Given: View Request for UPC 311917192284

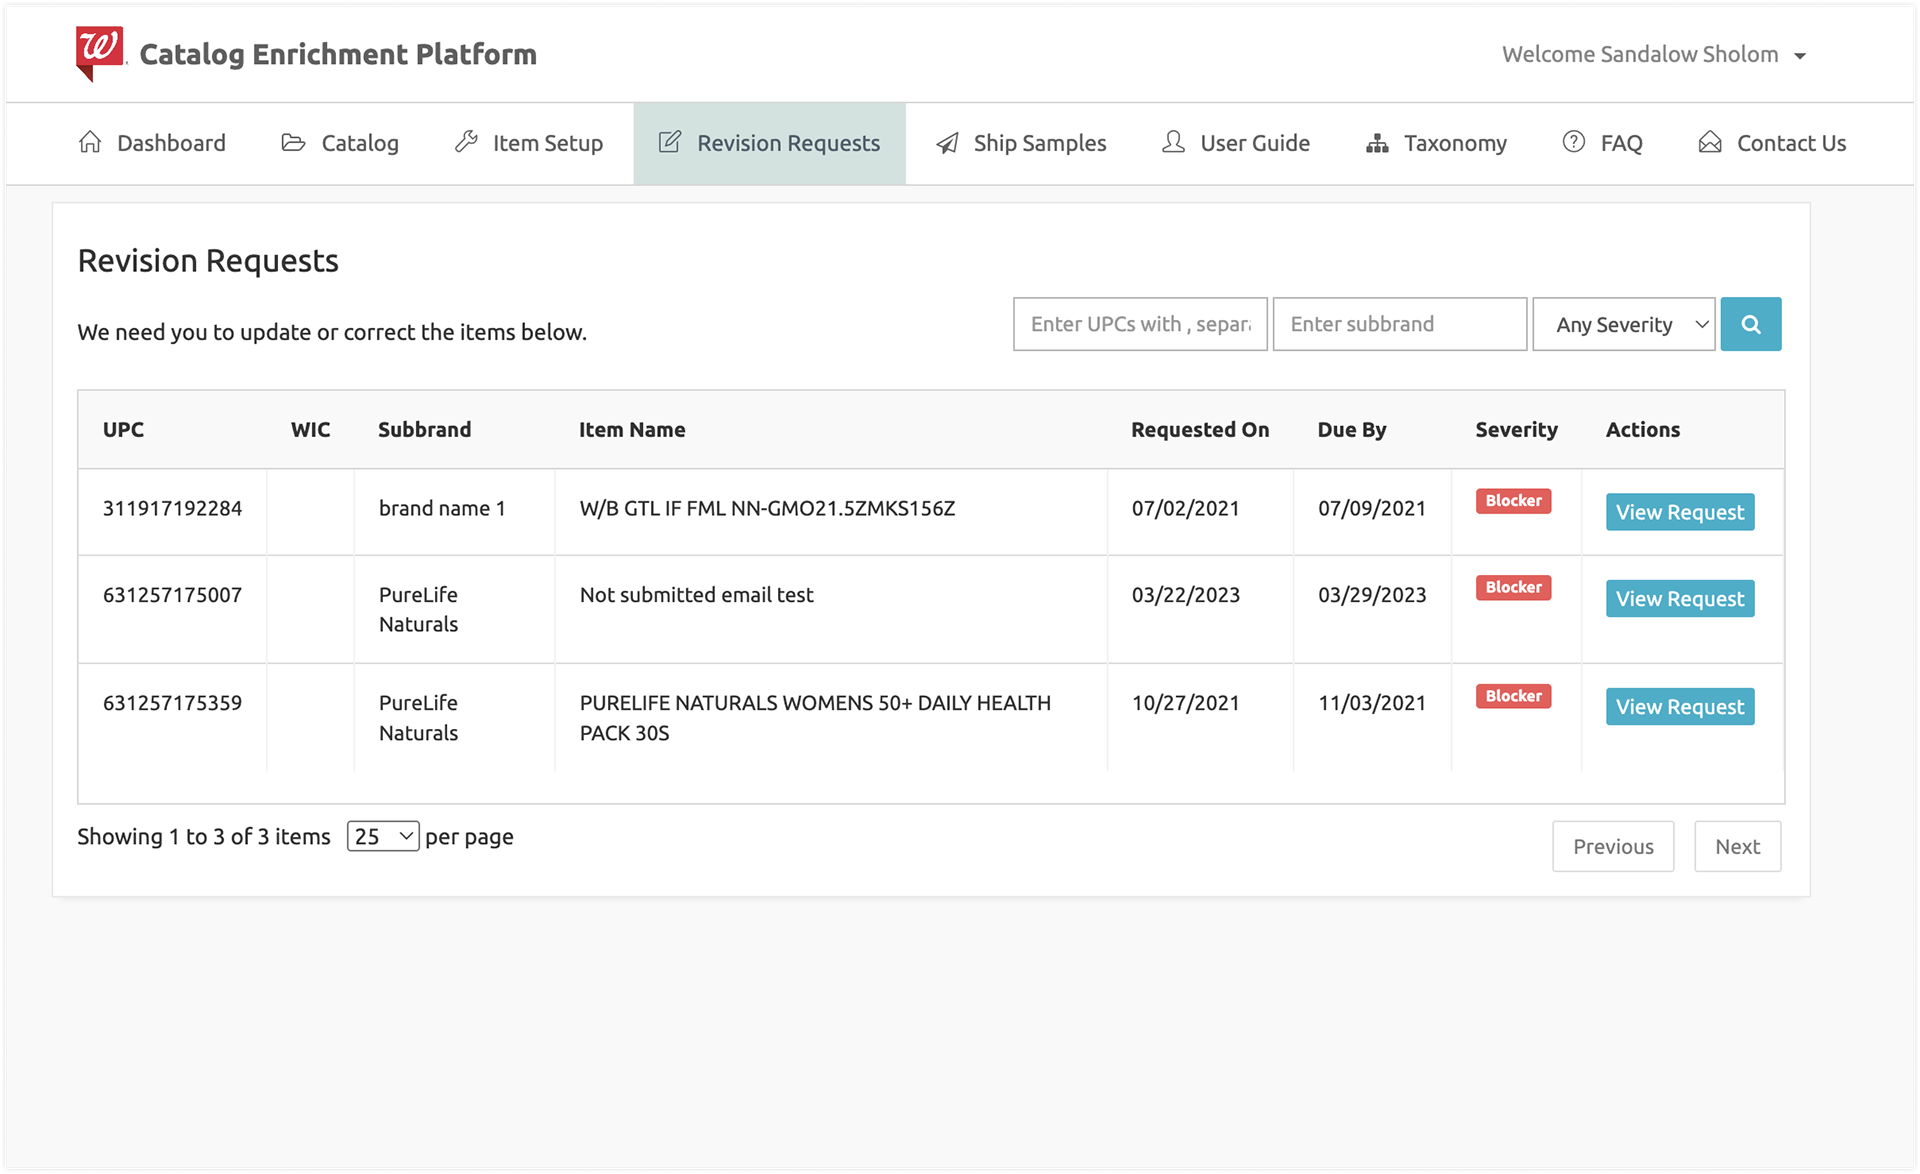Looking at the screenshot, I should (x=1679, y=512).
